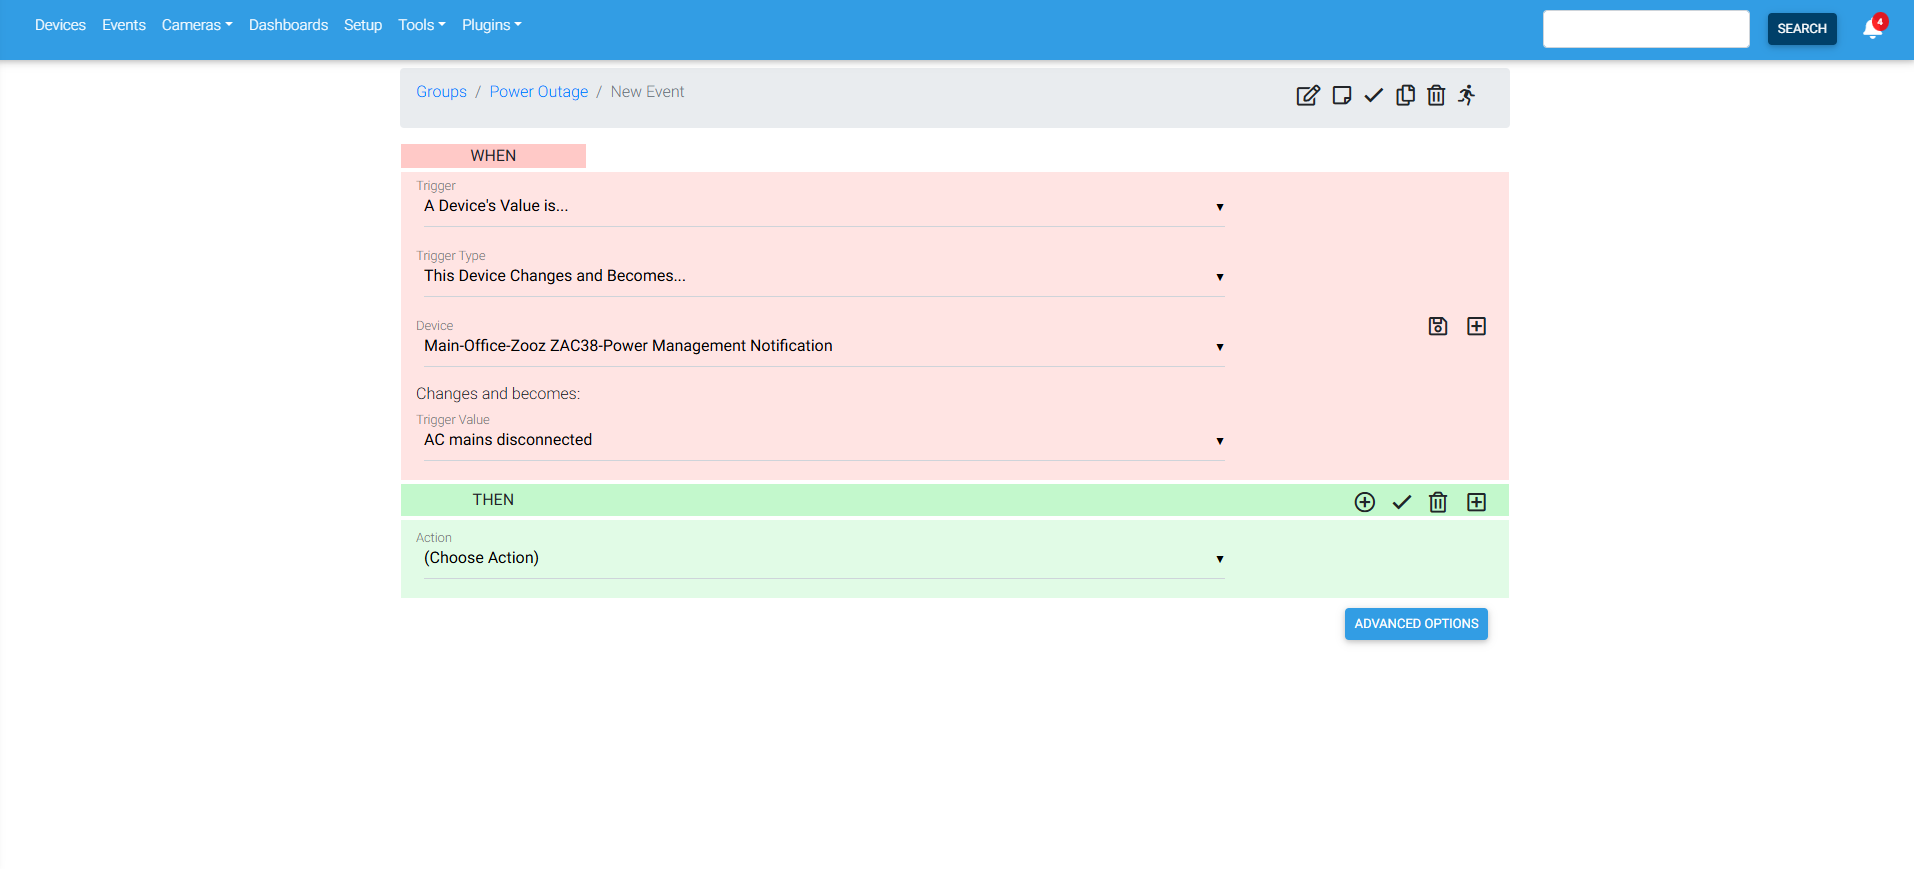Open the Trigger dropdown
The height and width of the screenshot is (869, 1914).
(824, 206)
